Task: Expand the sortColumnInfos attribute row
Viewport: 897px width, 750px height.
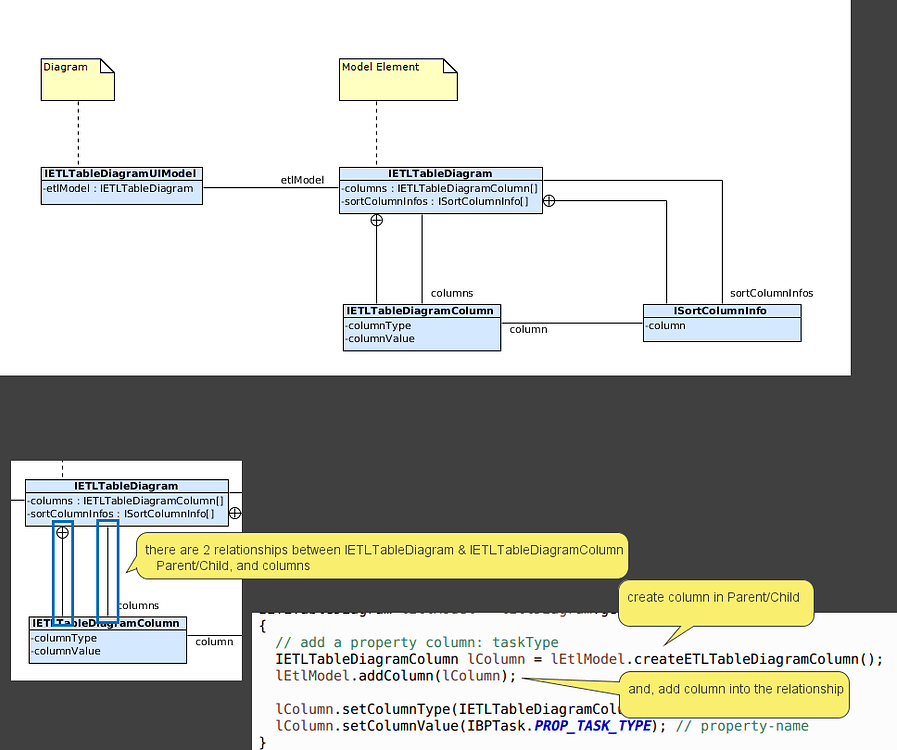Action: tap(433, 201)
